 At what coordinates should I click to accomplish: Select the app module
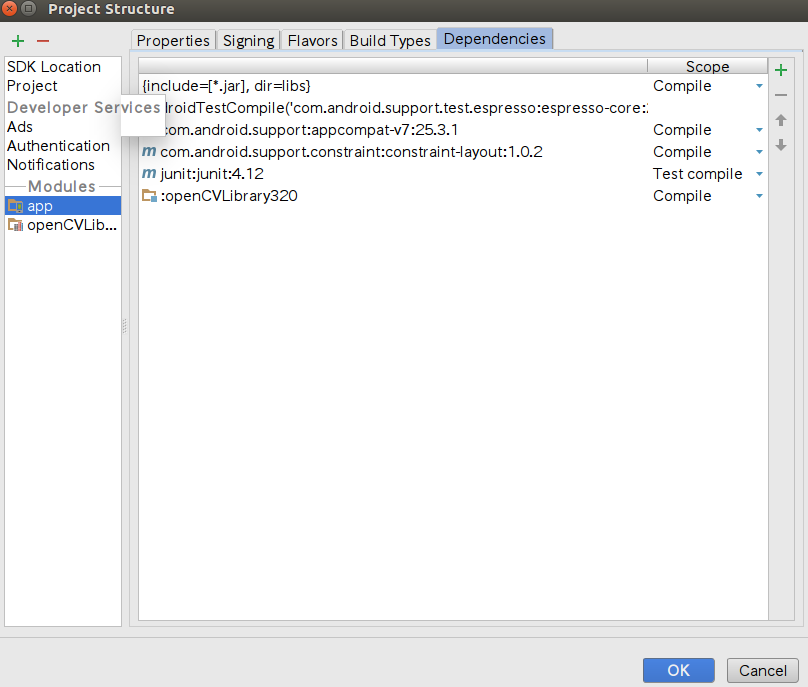[63, 206]
